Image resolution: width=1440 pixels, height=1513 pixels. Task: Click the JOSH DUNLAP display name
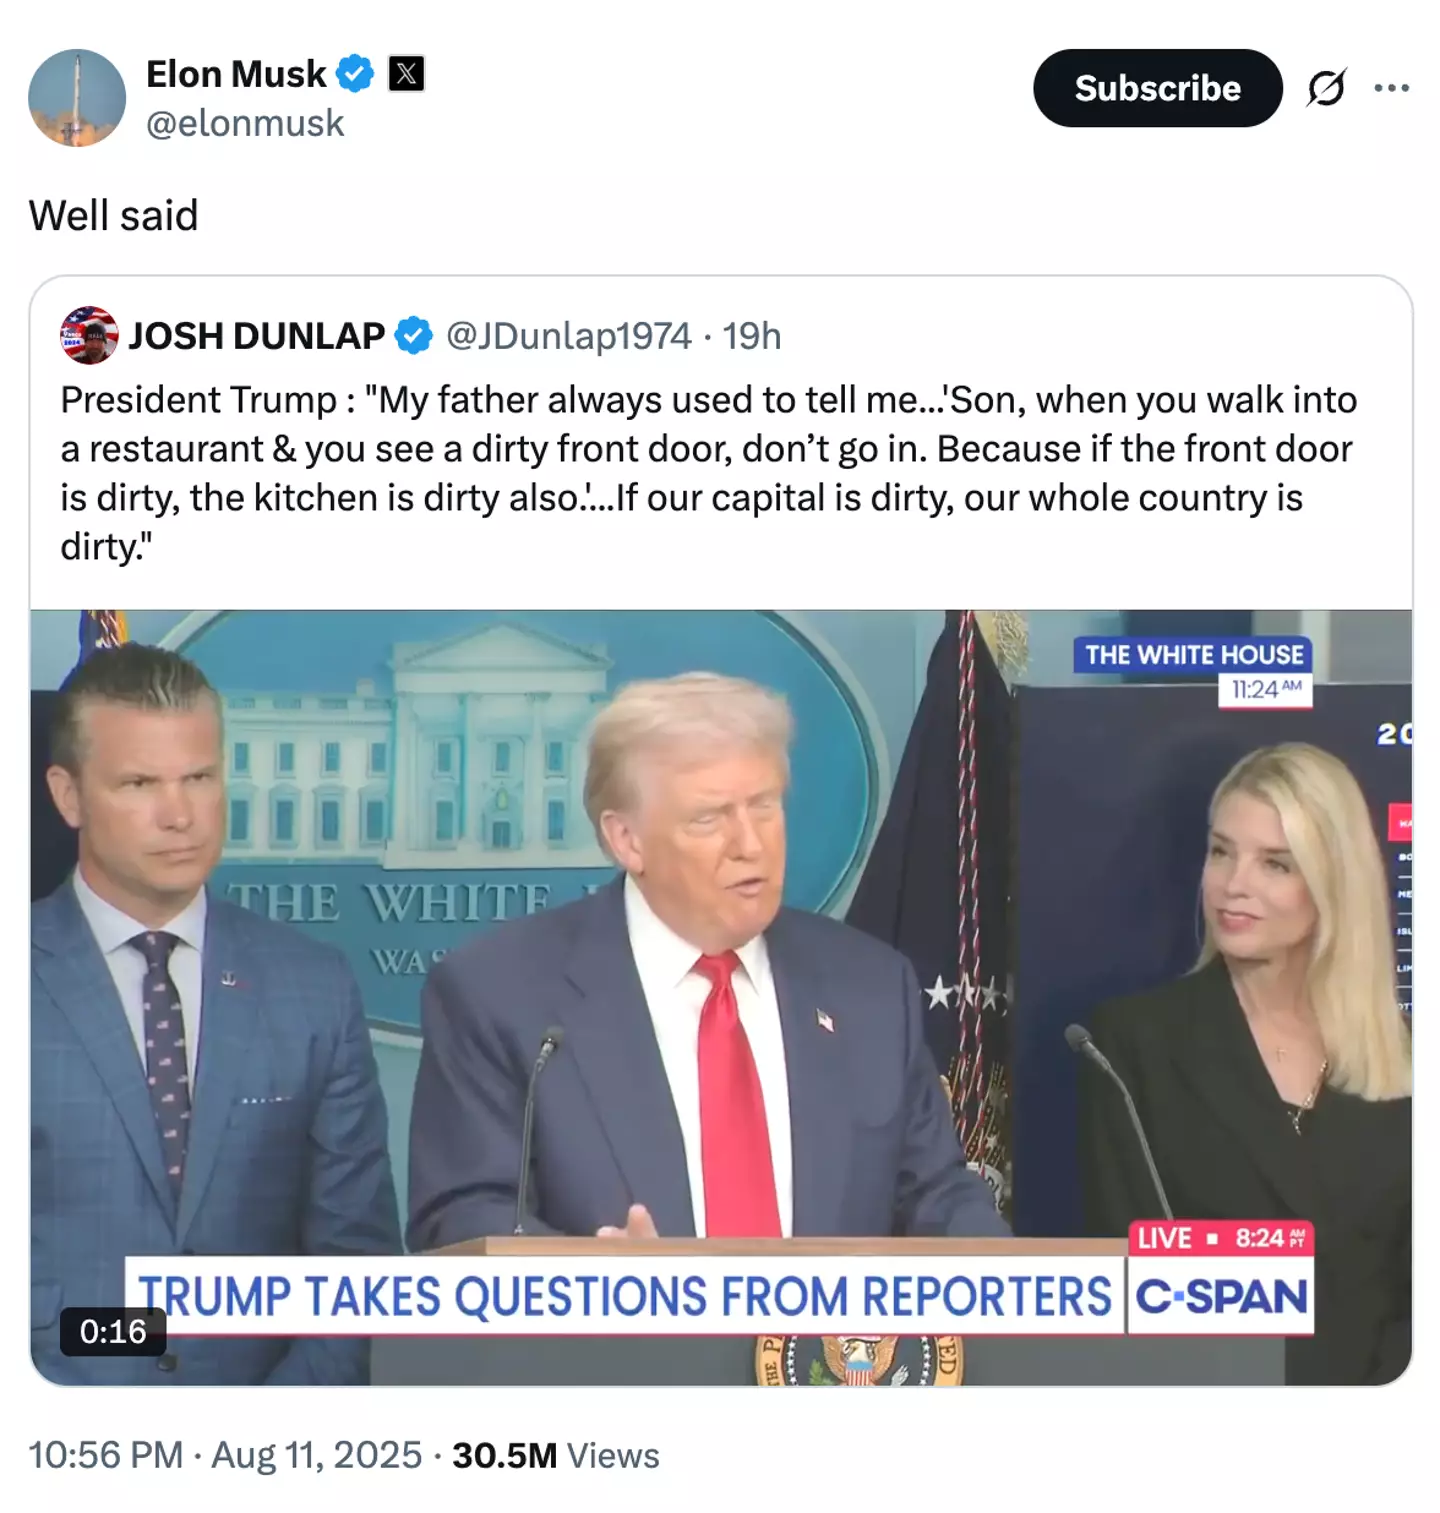(x=256, y=336)
